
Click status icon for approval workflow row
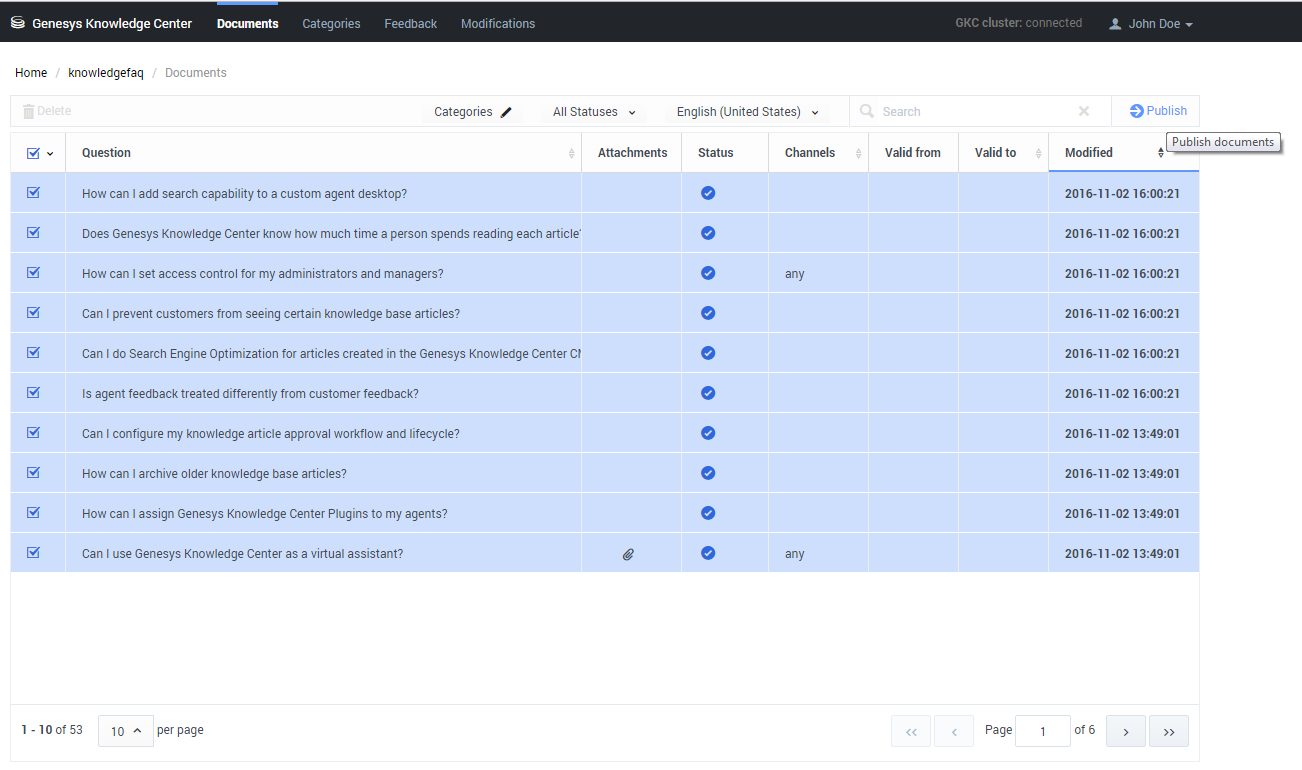click(x=708, y=432)
